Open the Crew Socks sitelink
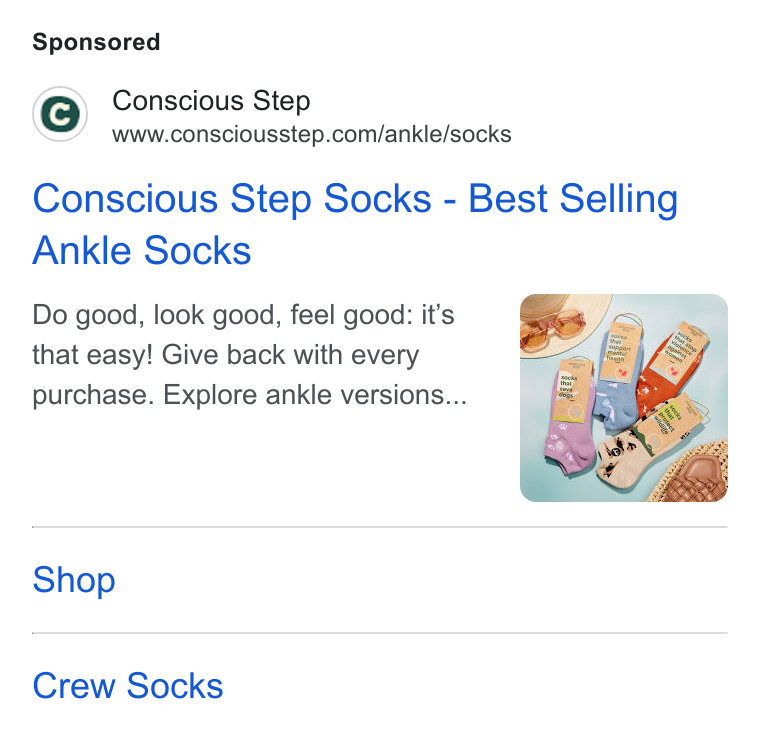Screen dimensions: 760x738 (x=128, y=686)
